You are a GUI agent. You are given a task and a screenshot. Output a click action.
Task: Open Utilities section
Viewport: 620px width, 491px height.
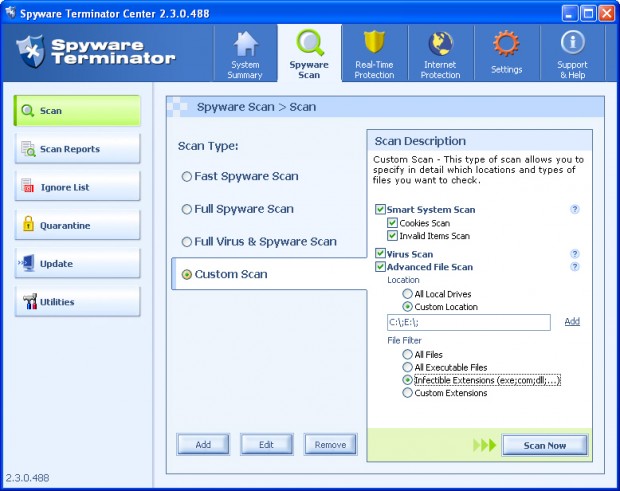pos(78,302)
